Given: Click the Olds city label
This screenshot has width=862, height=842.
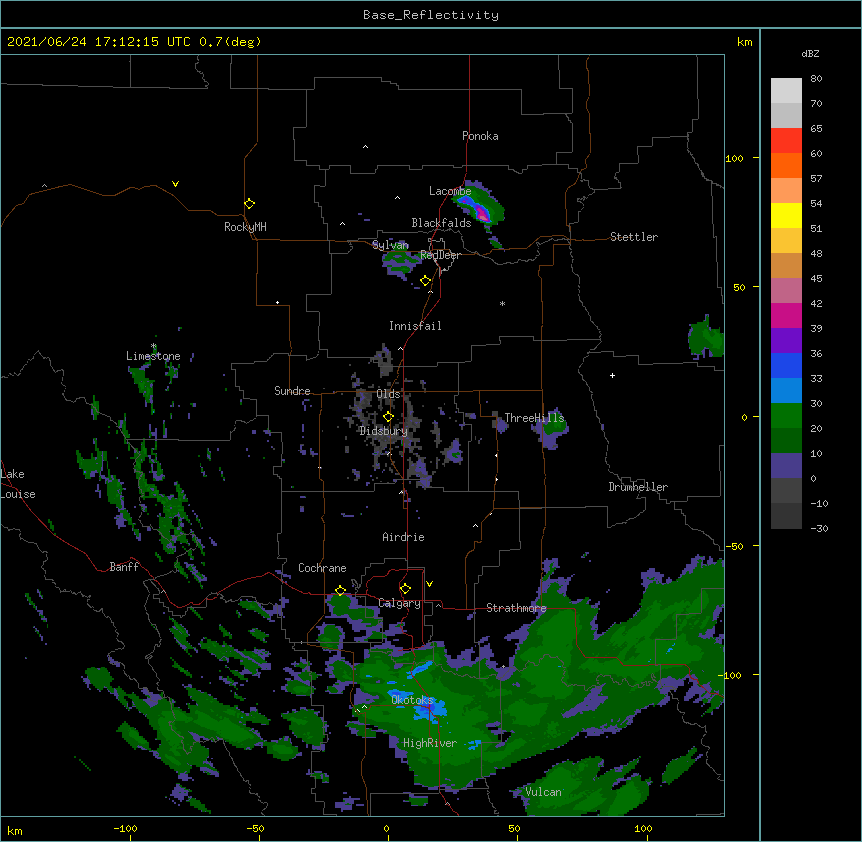Looking at the screenshot, I should point(388,394).
